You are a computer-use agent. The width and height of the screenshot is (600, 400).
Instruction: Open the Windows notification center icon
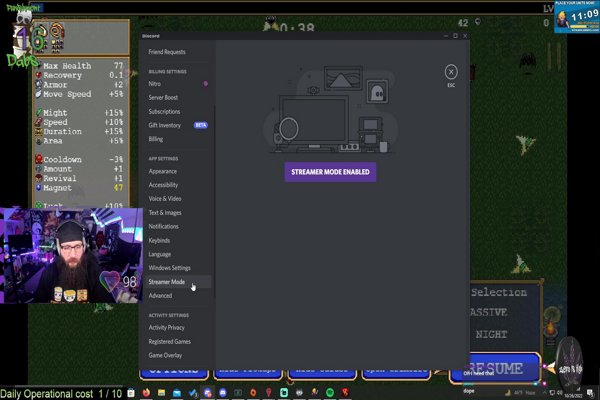tap(590, 393)
